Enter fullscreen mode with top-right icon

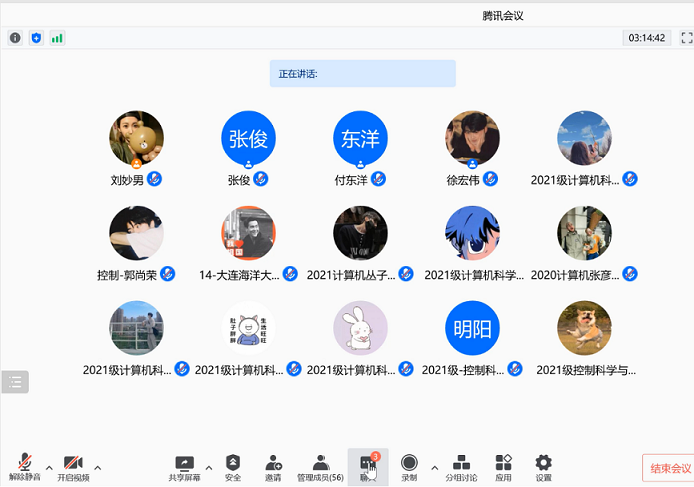click(686, 38)
